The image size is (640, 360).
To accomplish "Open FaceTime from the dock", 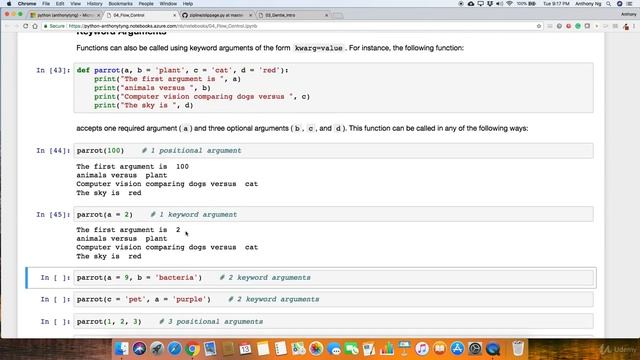I will [351, 349].
